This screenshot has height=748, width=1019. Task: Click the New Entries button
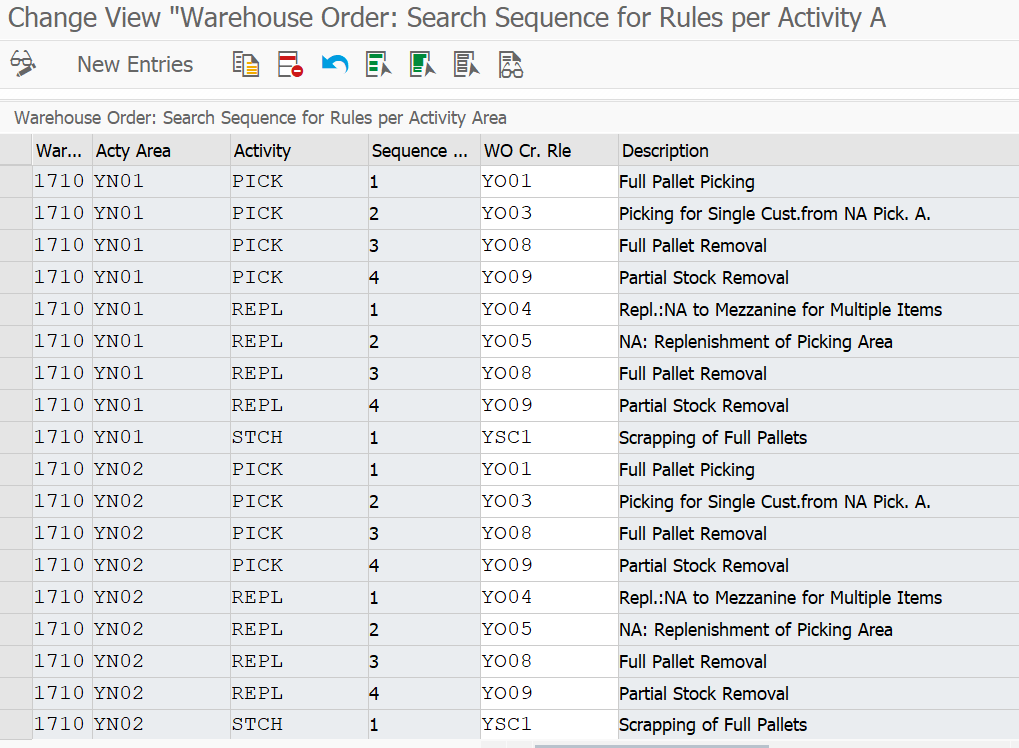pos(135,65)
